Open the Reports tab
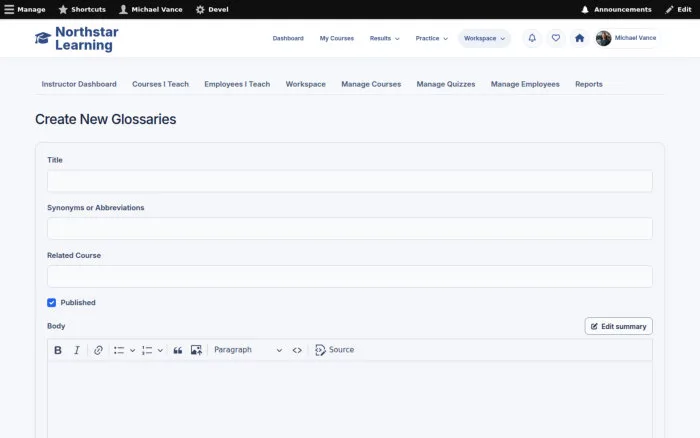Screen dimensions: 700x438 click(x=588, y=84)
